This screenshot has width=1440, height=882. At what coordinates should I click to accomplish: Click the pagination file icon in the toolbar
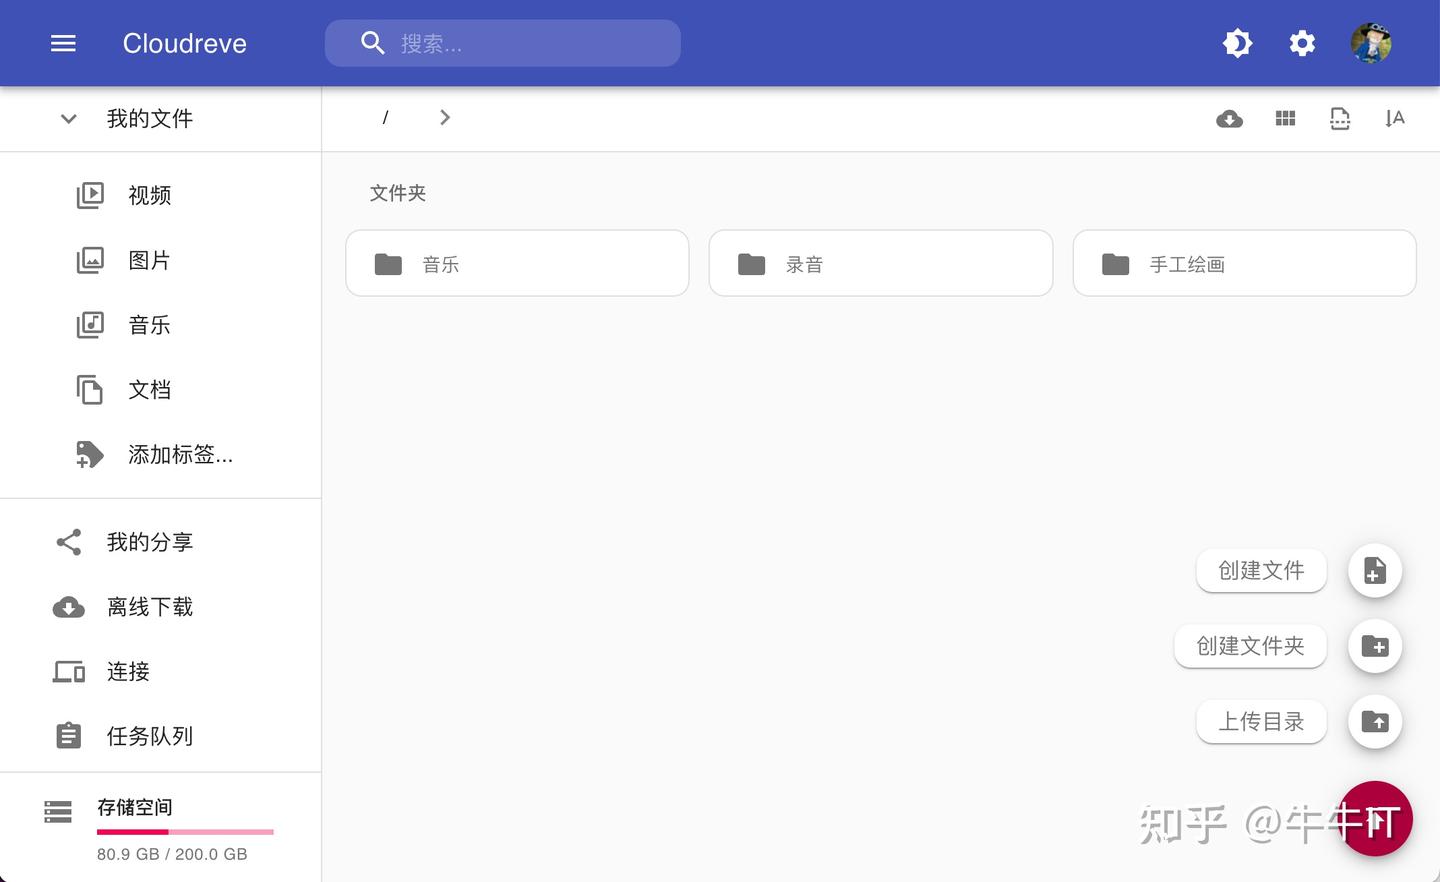[x=1340, y=118]
